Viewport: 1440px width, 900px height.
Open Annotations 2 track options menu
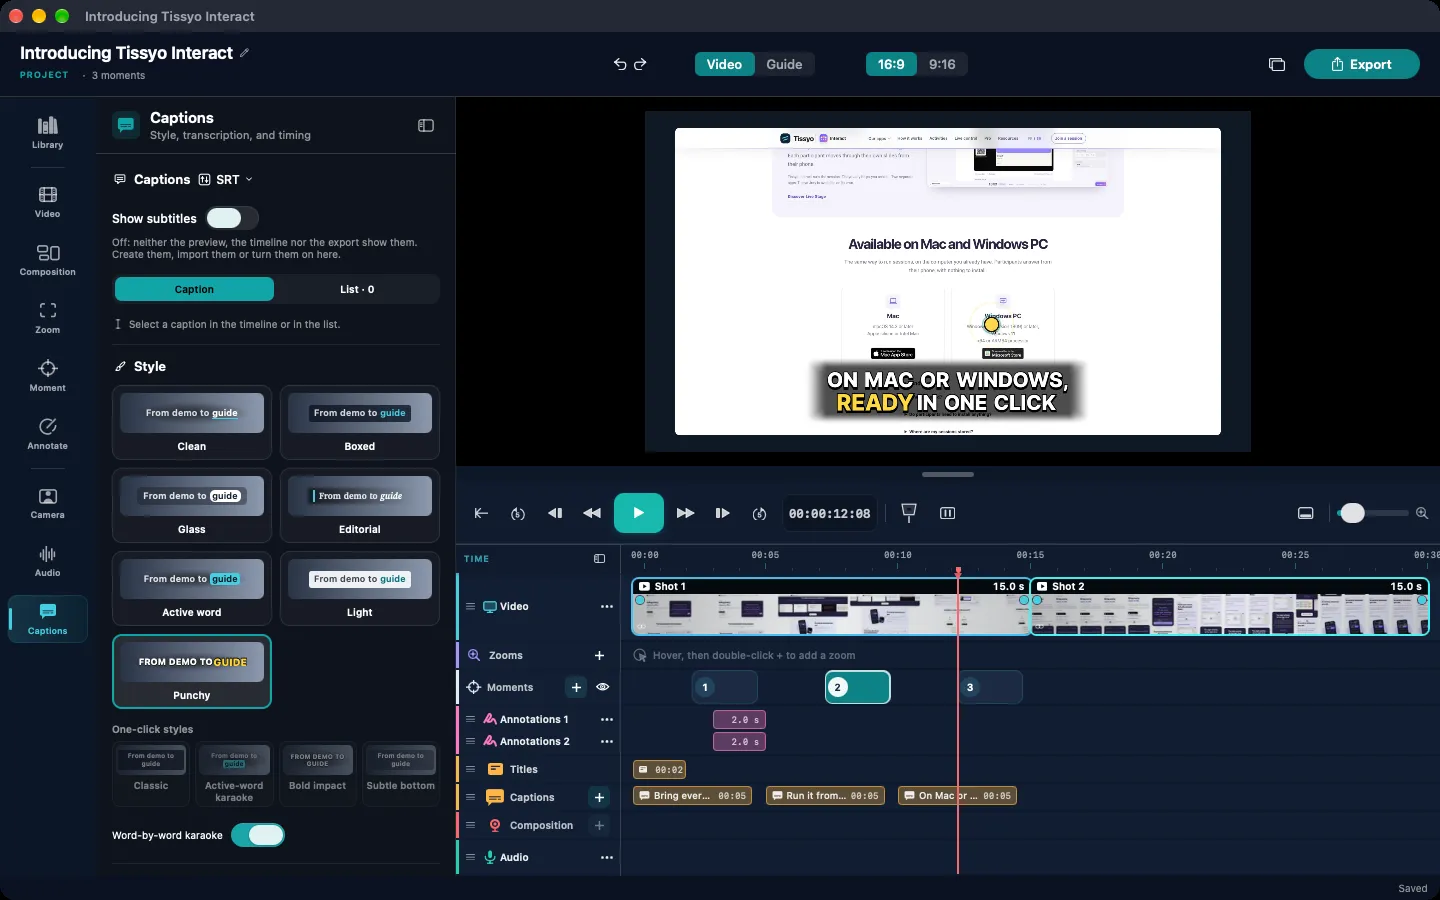pos(606,741)
